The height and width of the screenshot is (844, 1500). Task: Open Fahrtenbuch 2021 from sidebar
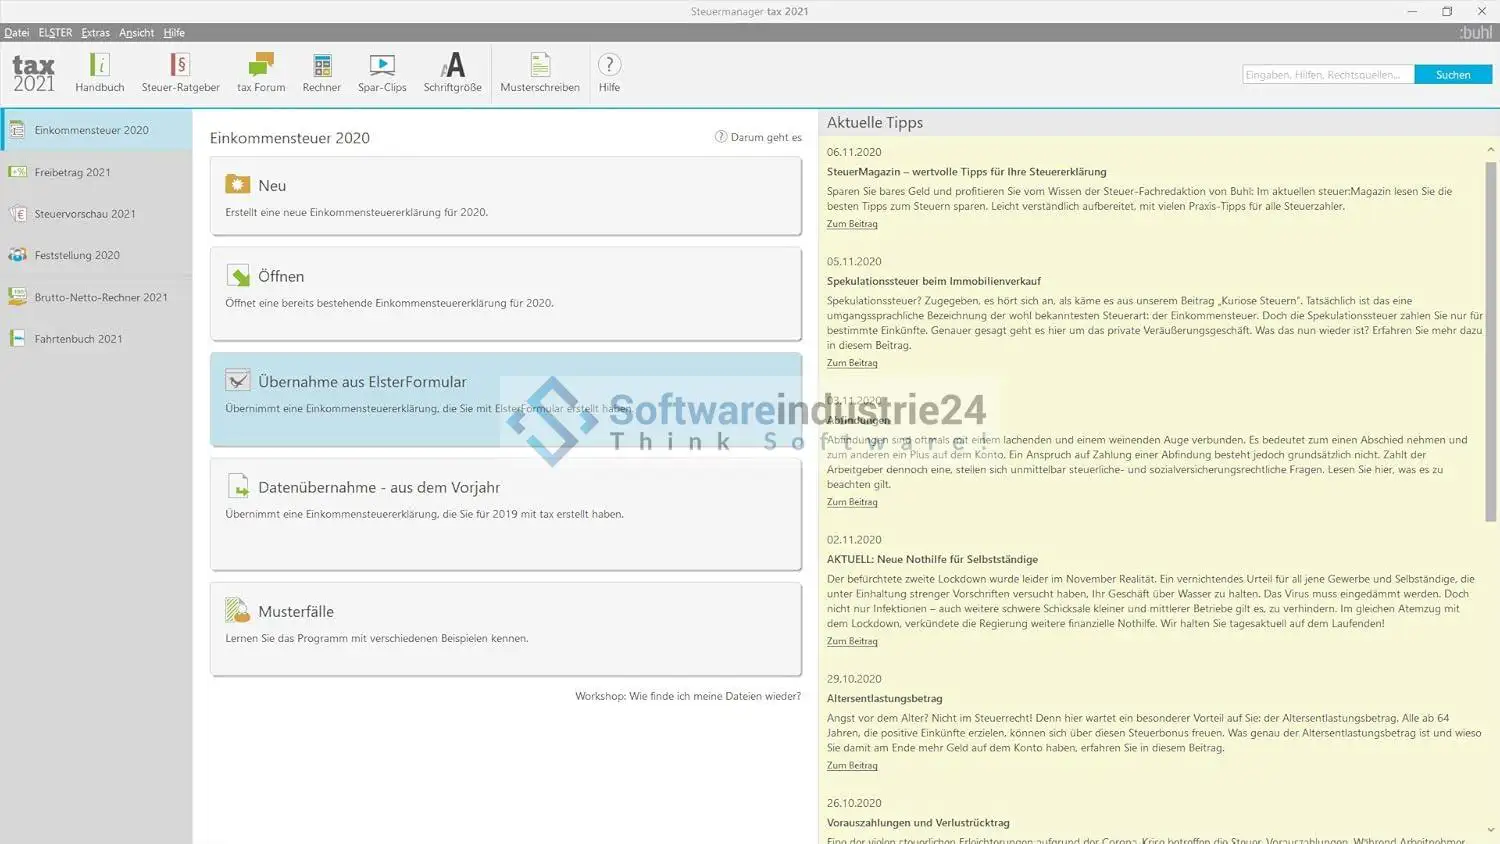click(x=78, y=339)
